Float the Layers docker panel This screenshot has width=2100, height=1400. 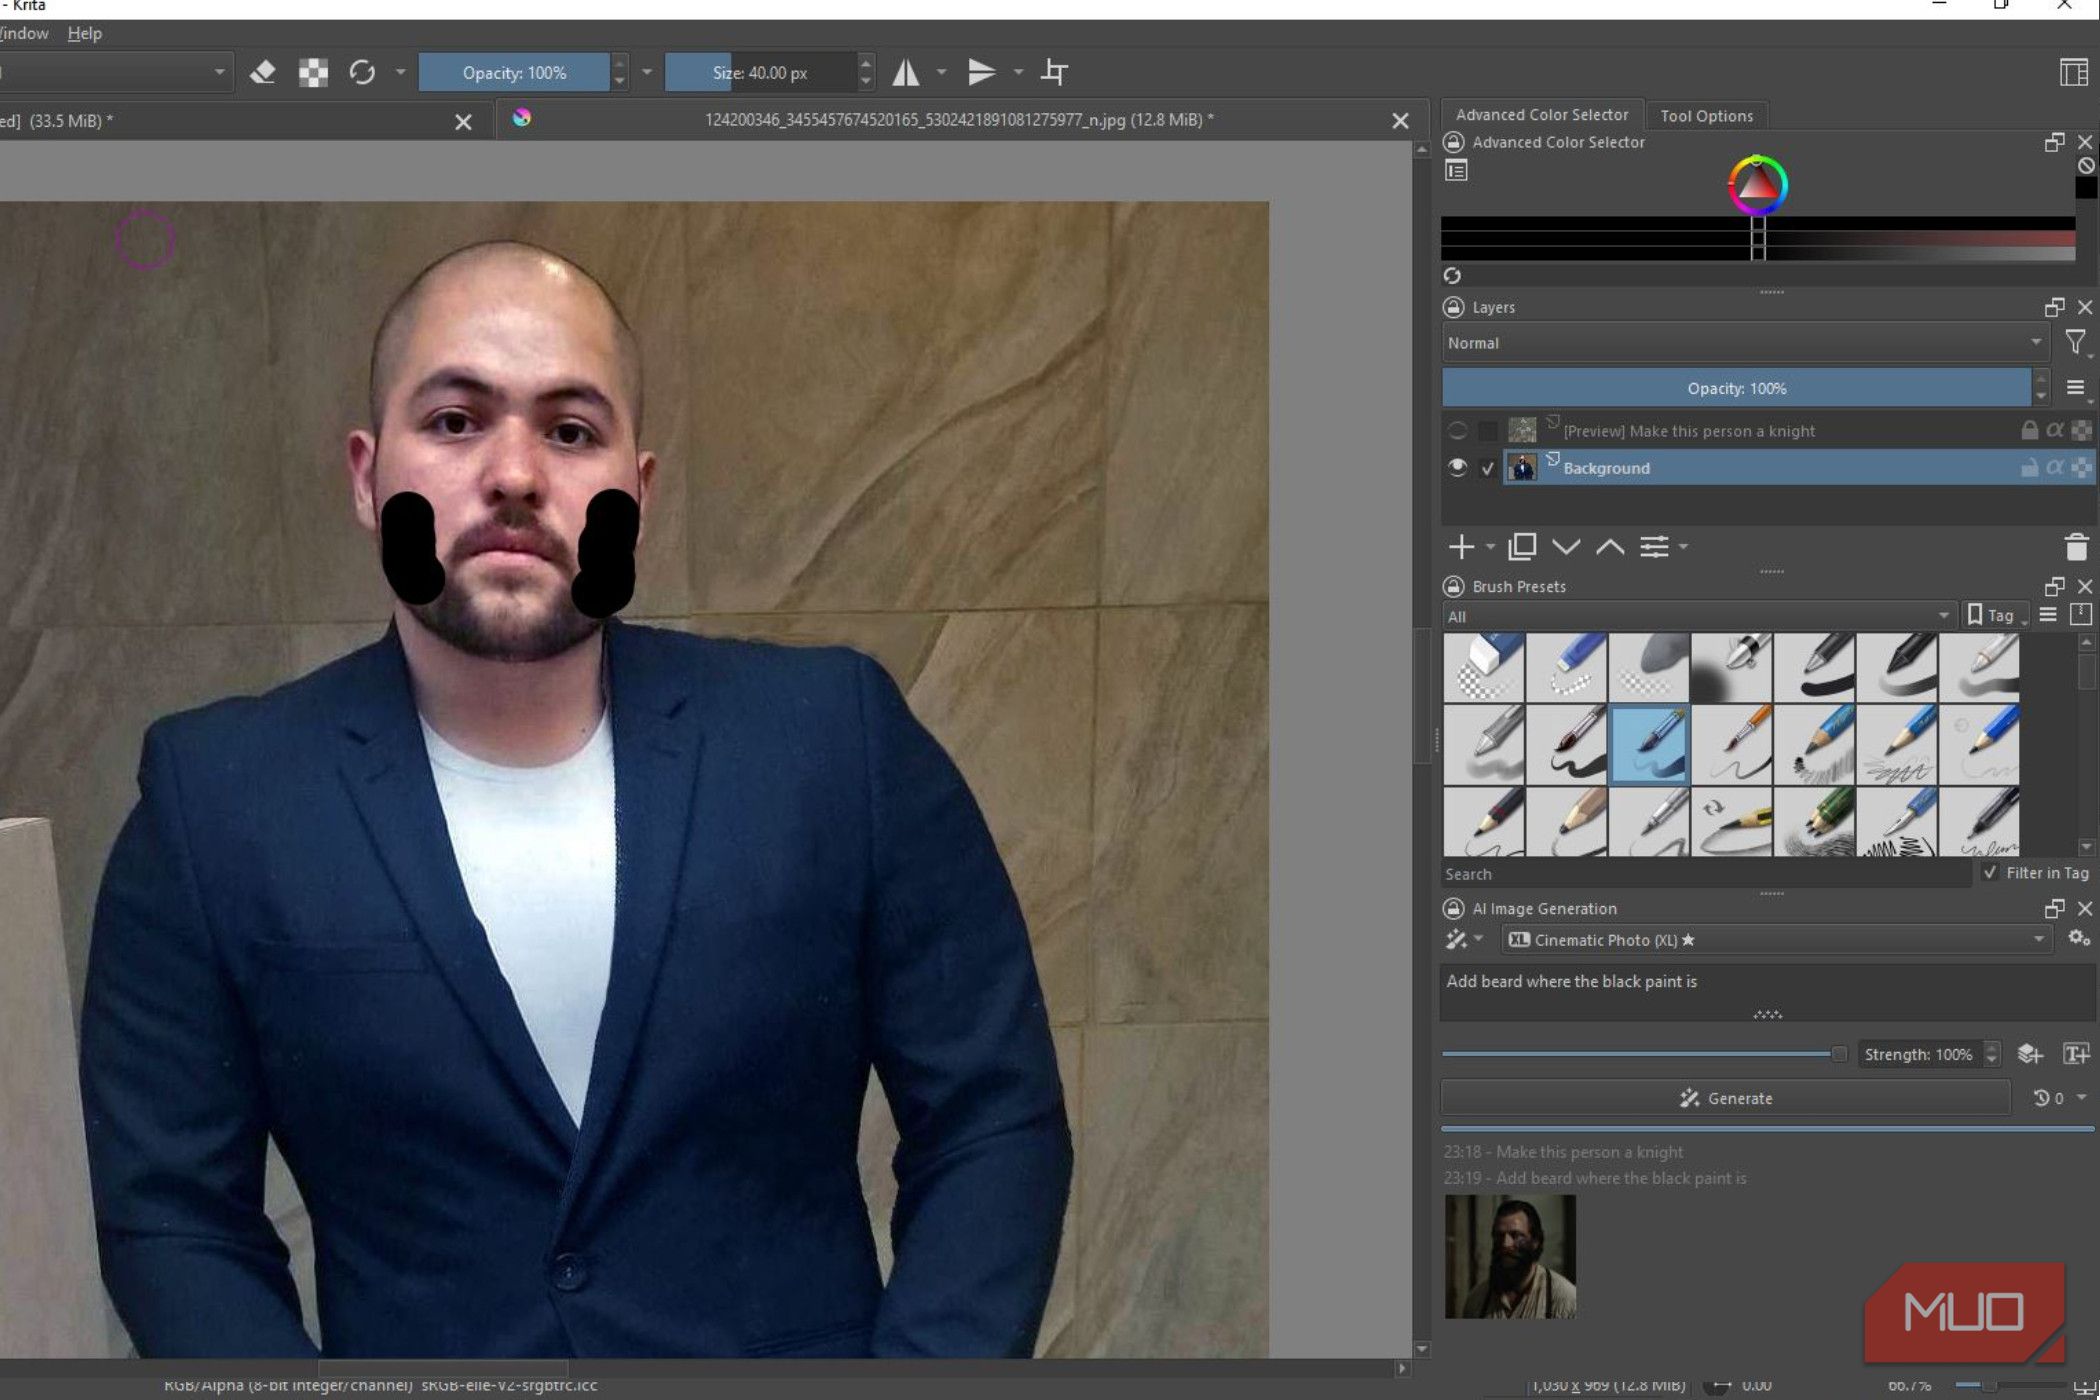2054,307
